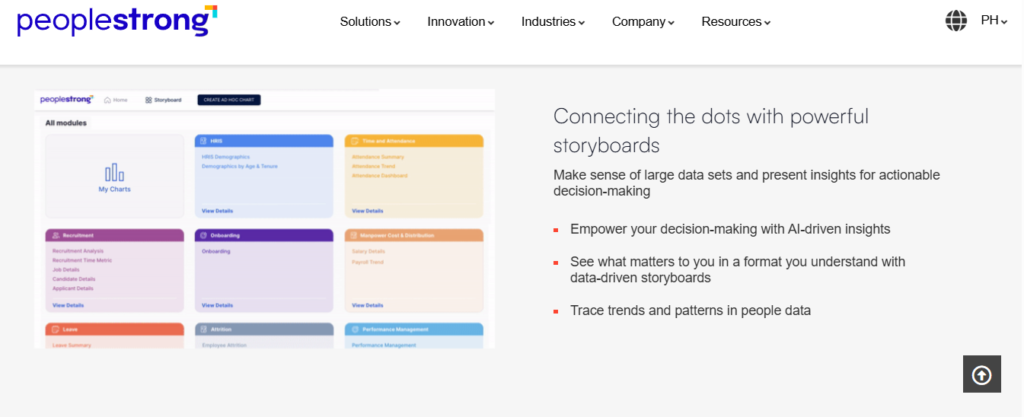Click the Home icon in the dashboard screenshot
The height and width of the screenshot is (417, 1024).
pyautogui.click(x=108, y=100)
